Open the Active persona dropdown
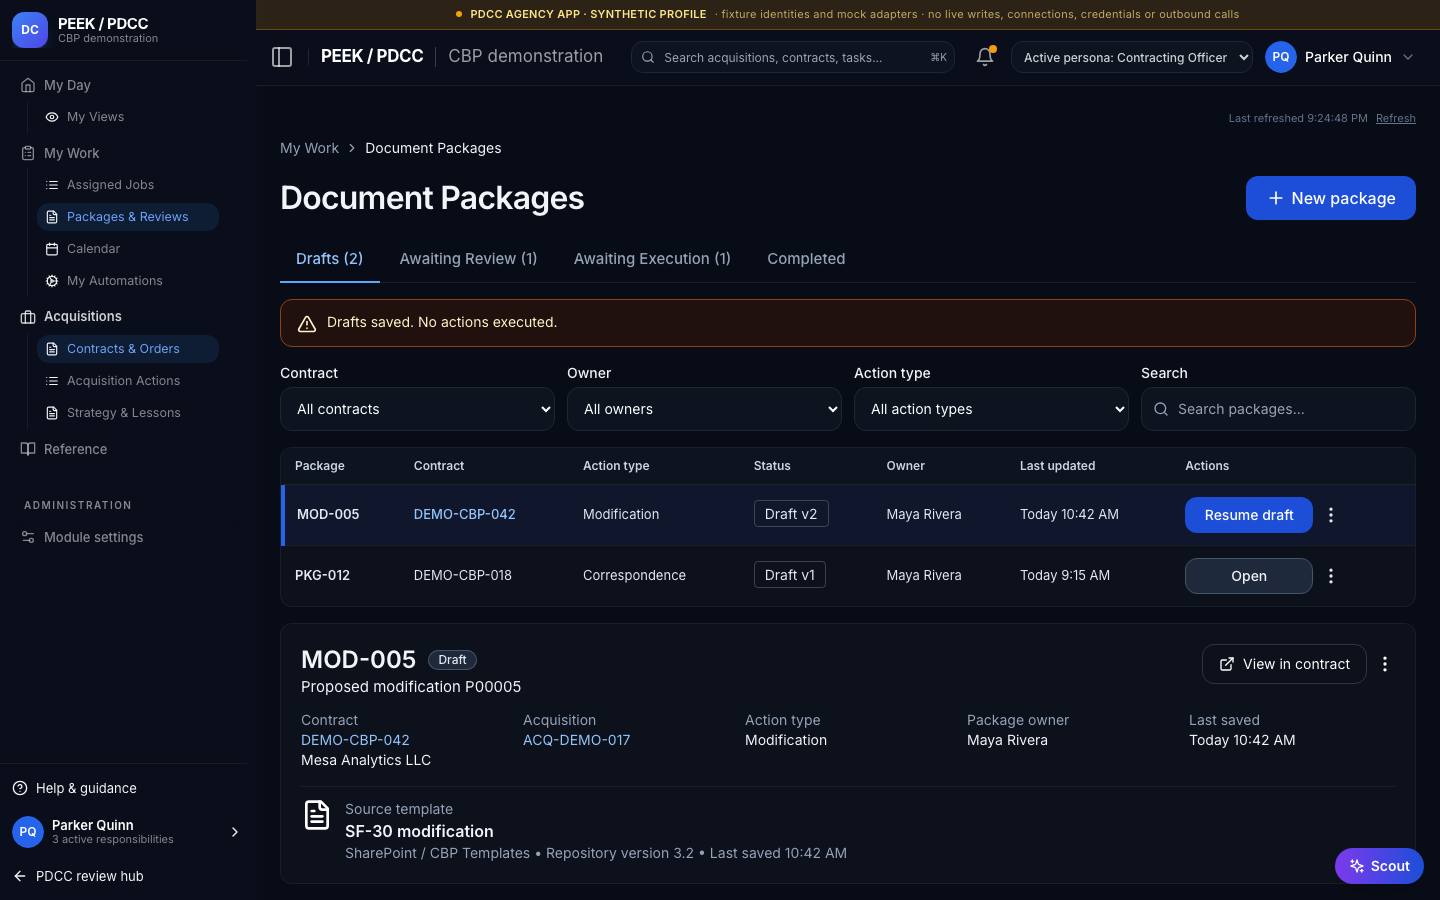1440x900 pixels. [x=1132, y=57]
